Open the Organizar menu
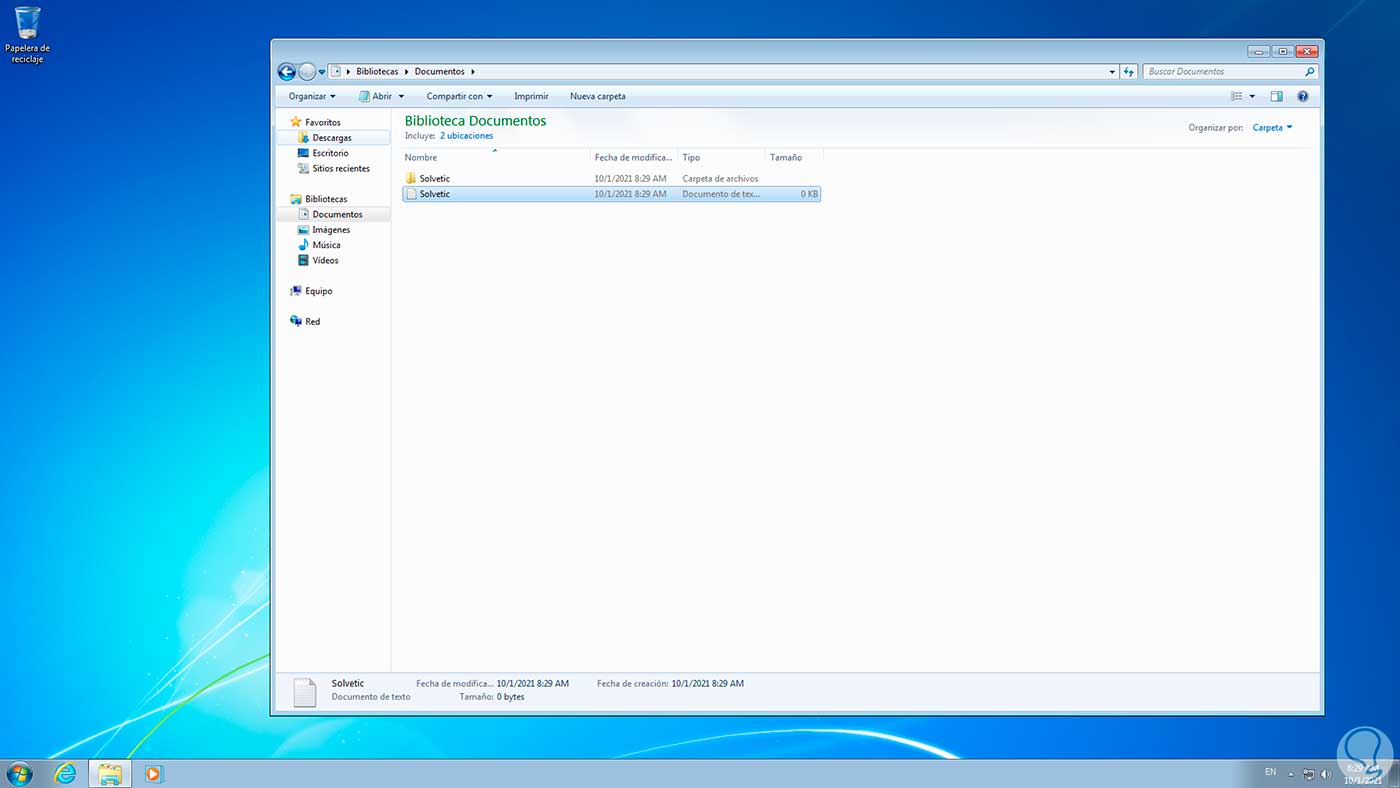This screenshot has width=1400, height=788. (x=312, y=97)
